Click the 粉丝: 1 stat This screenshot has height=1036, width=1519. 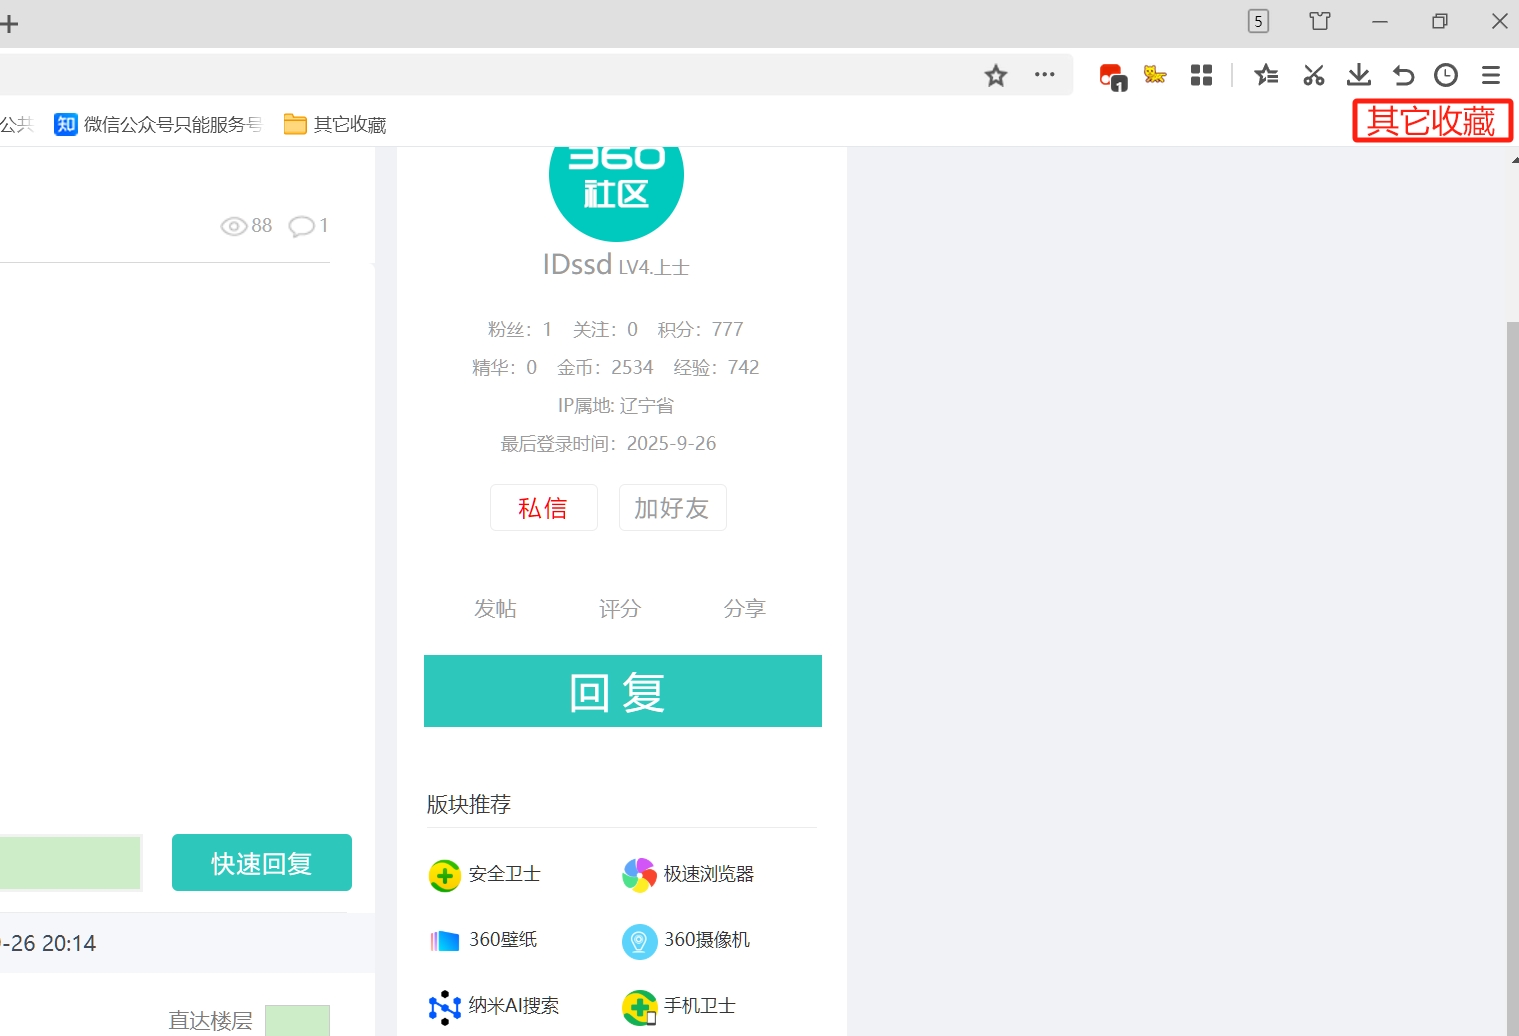(x=520, y=329)
